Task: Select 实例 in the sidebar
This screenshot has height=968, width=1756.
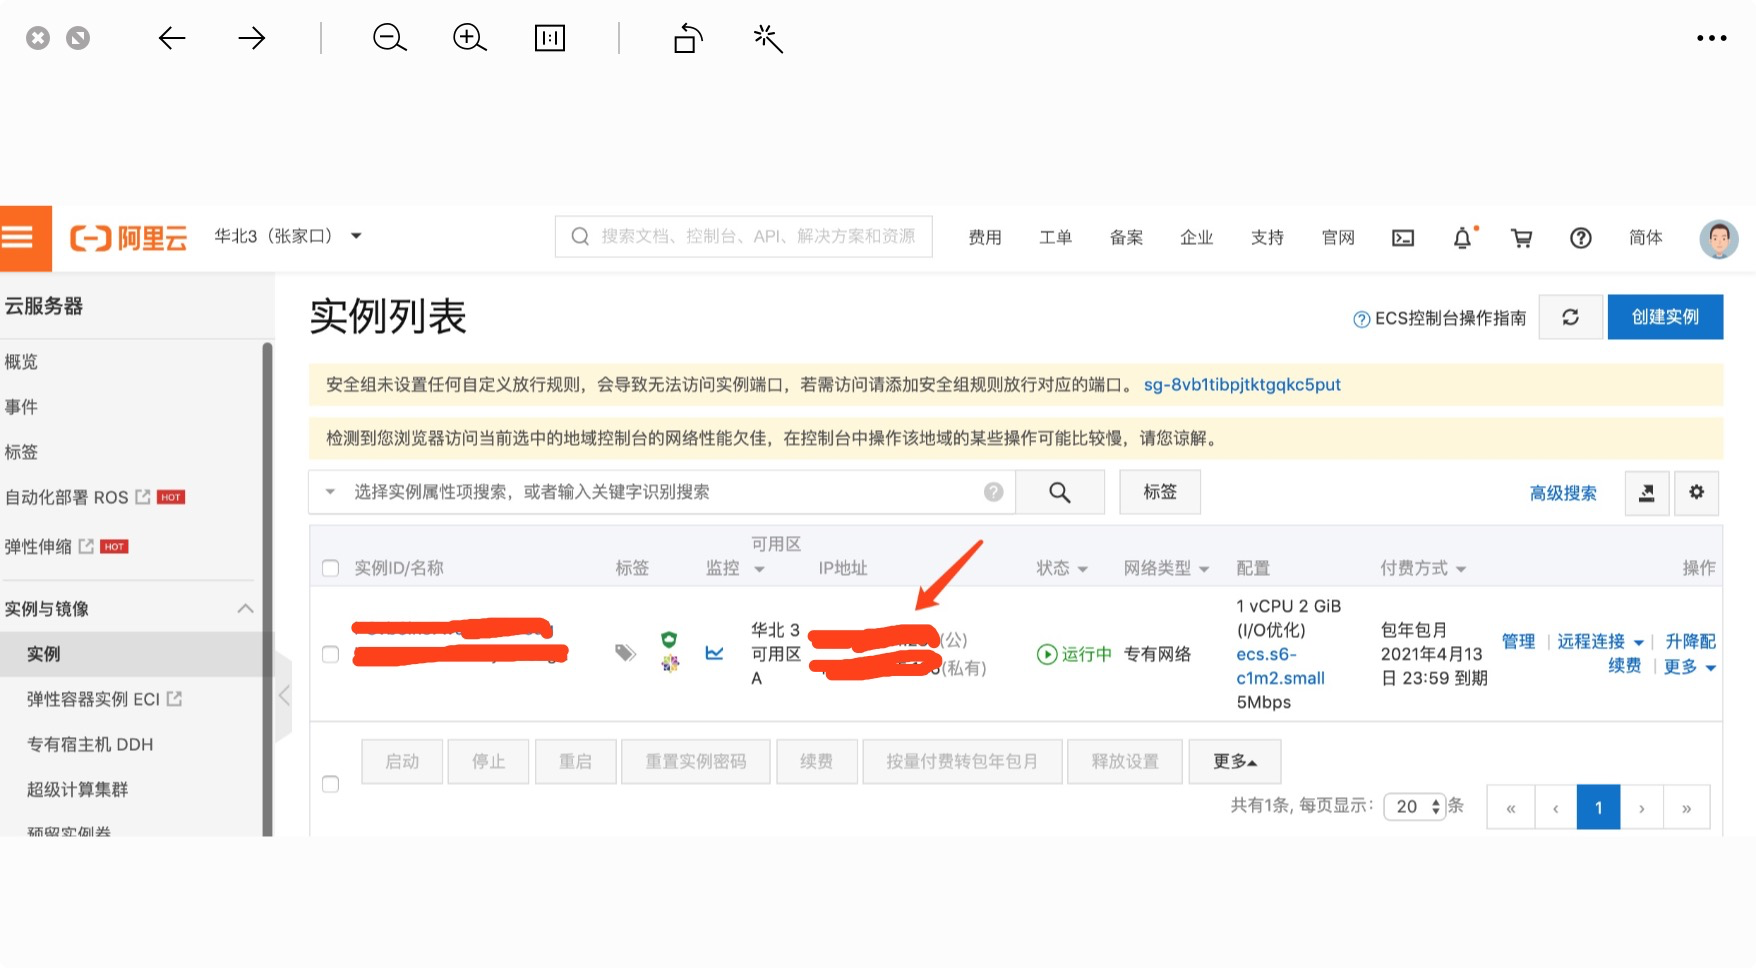Action: (x=44, y=654)
